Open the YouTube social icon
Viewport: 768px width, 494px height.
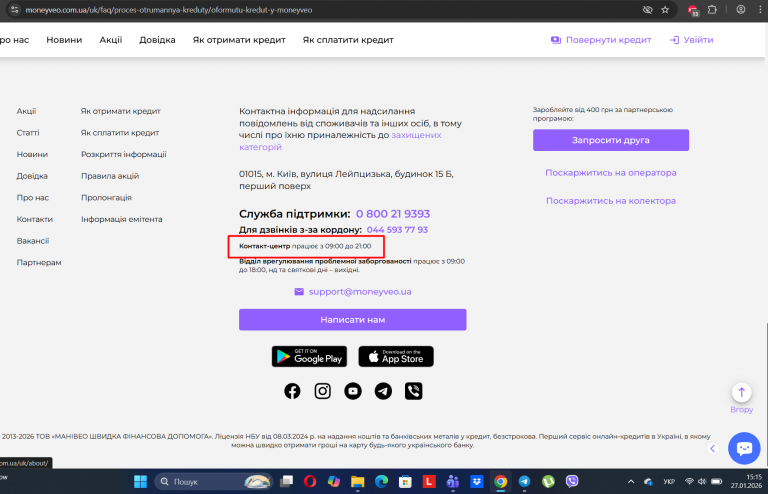(x=353, y=391)
